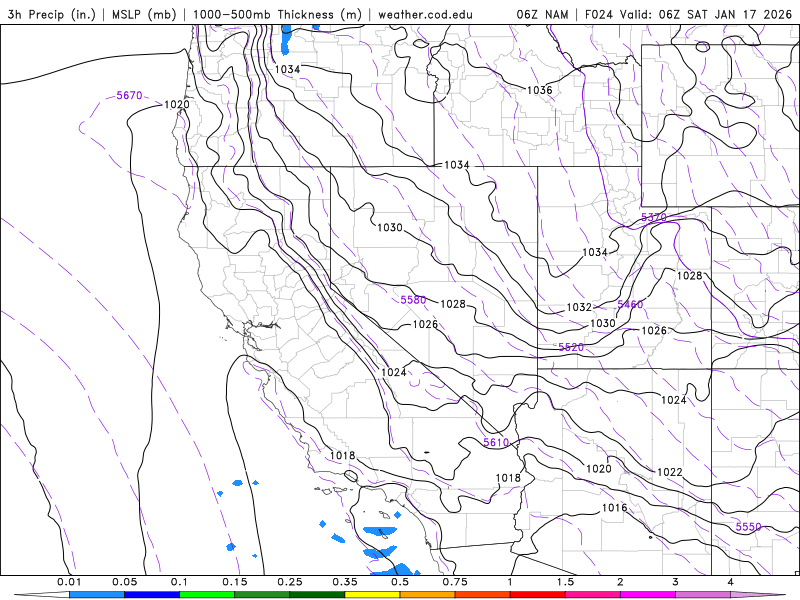Pick the magenta 2–3 legend swatch
The image size is (800, 600).
648,595
